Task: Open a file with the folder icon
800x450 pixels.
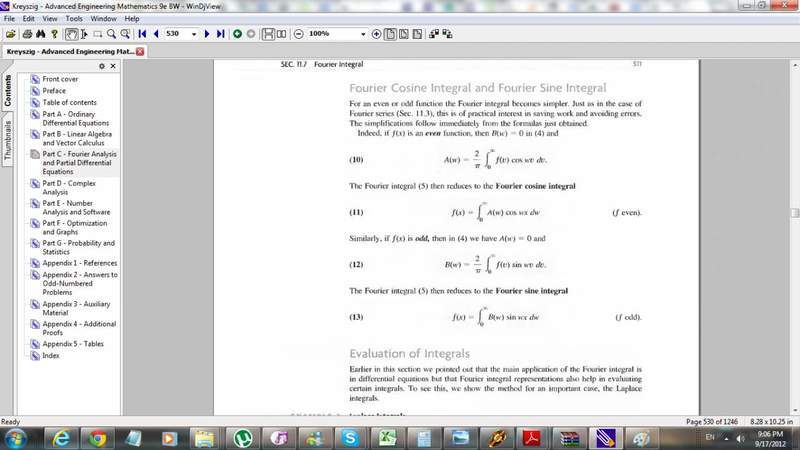Action: coord(10,34)
